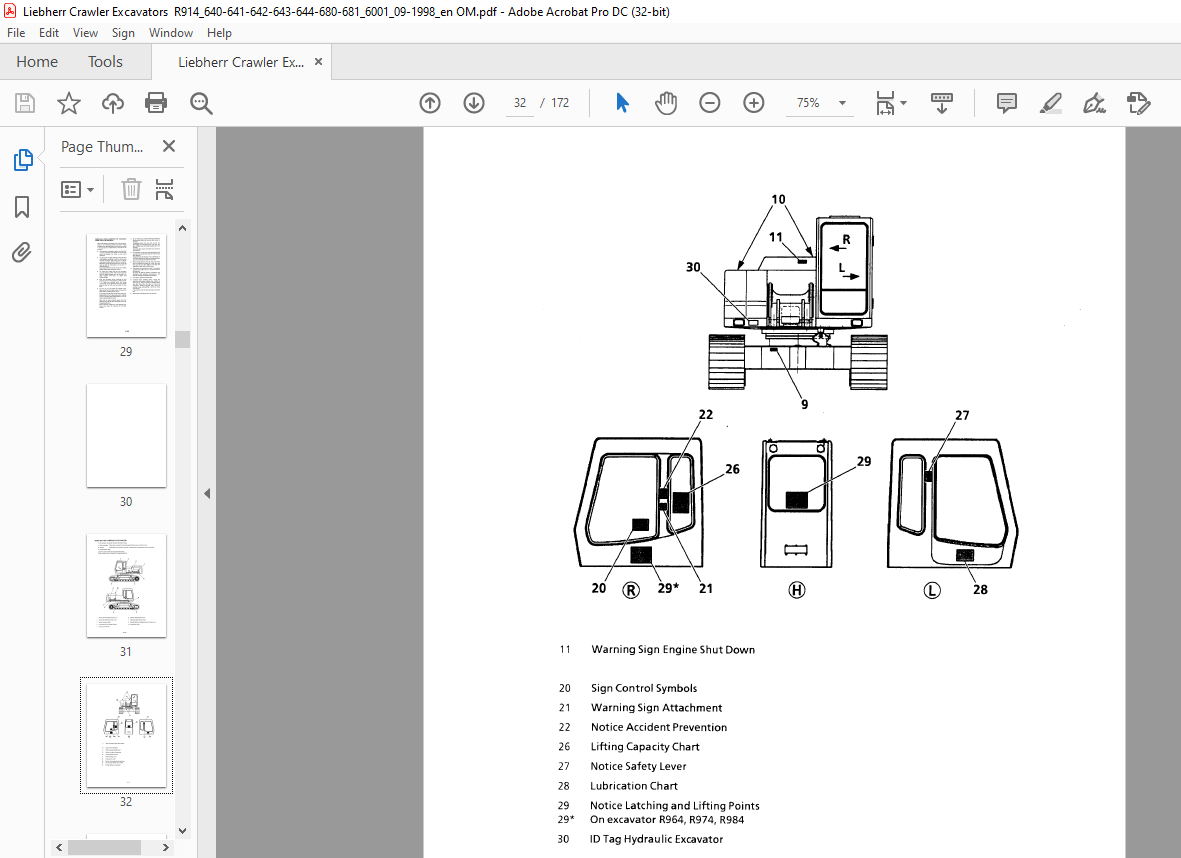Select page 29 thumbnail
Viewport: 1181px width, 858px height.
coord(127,285)
